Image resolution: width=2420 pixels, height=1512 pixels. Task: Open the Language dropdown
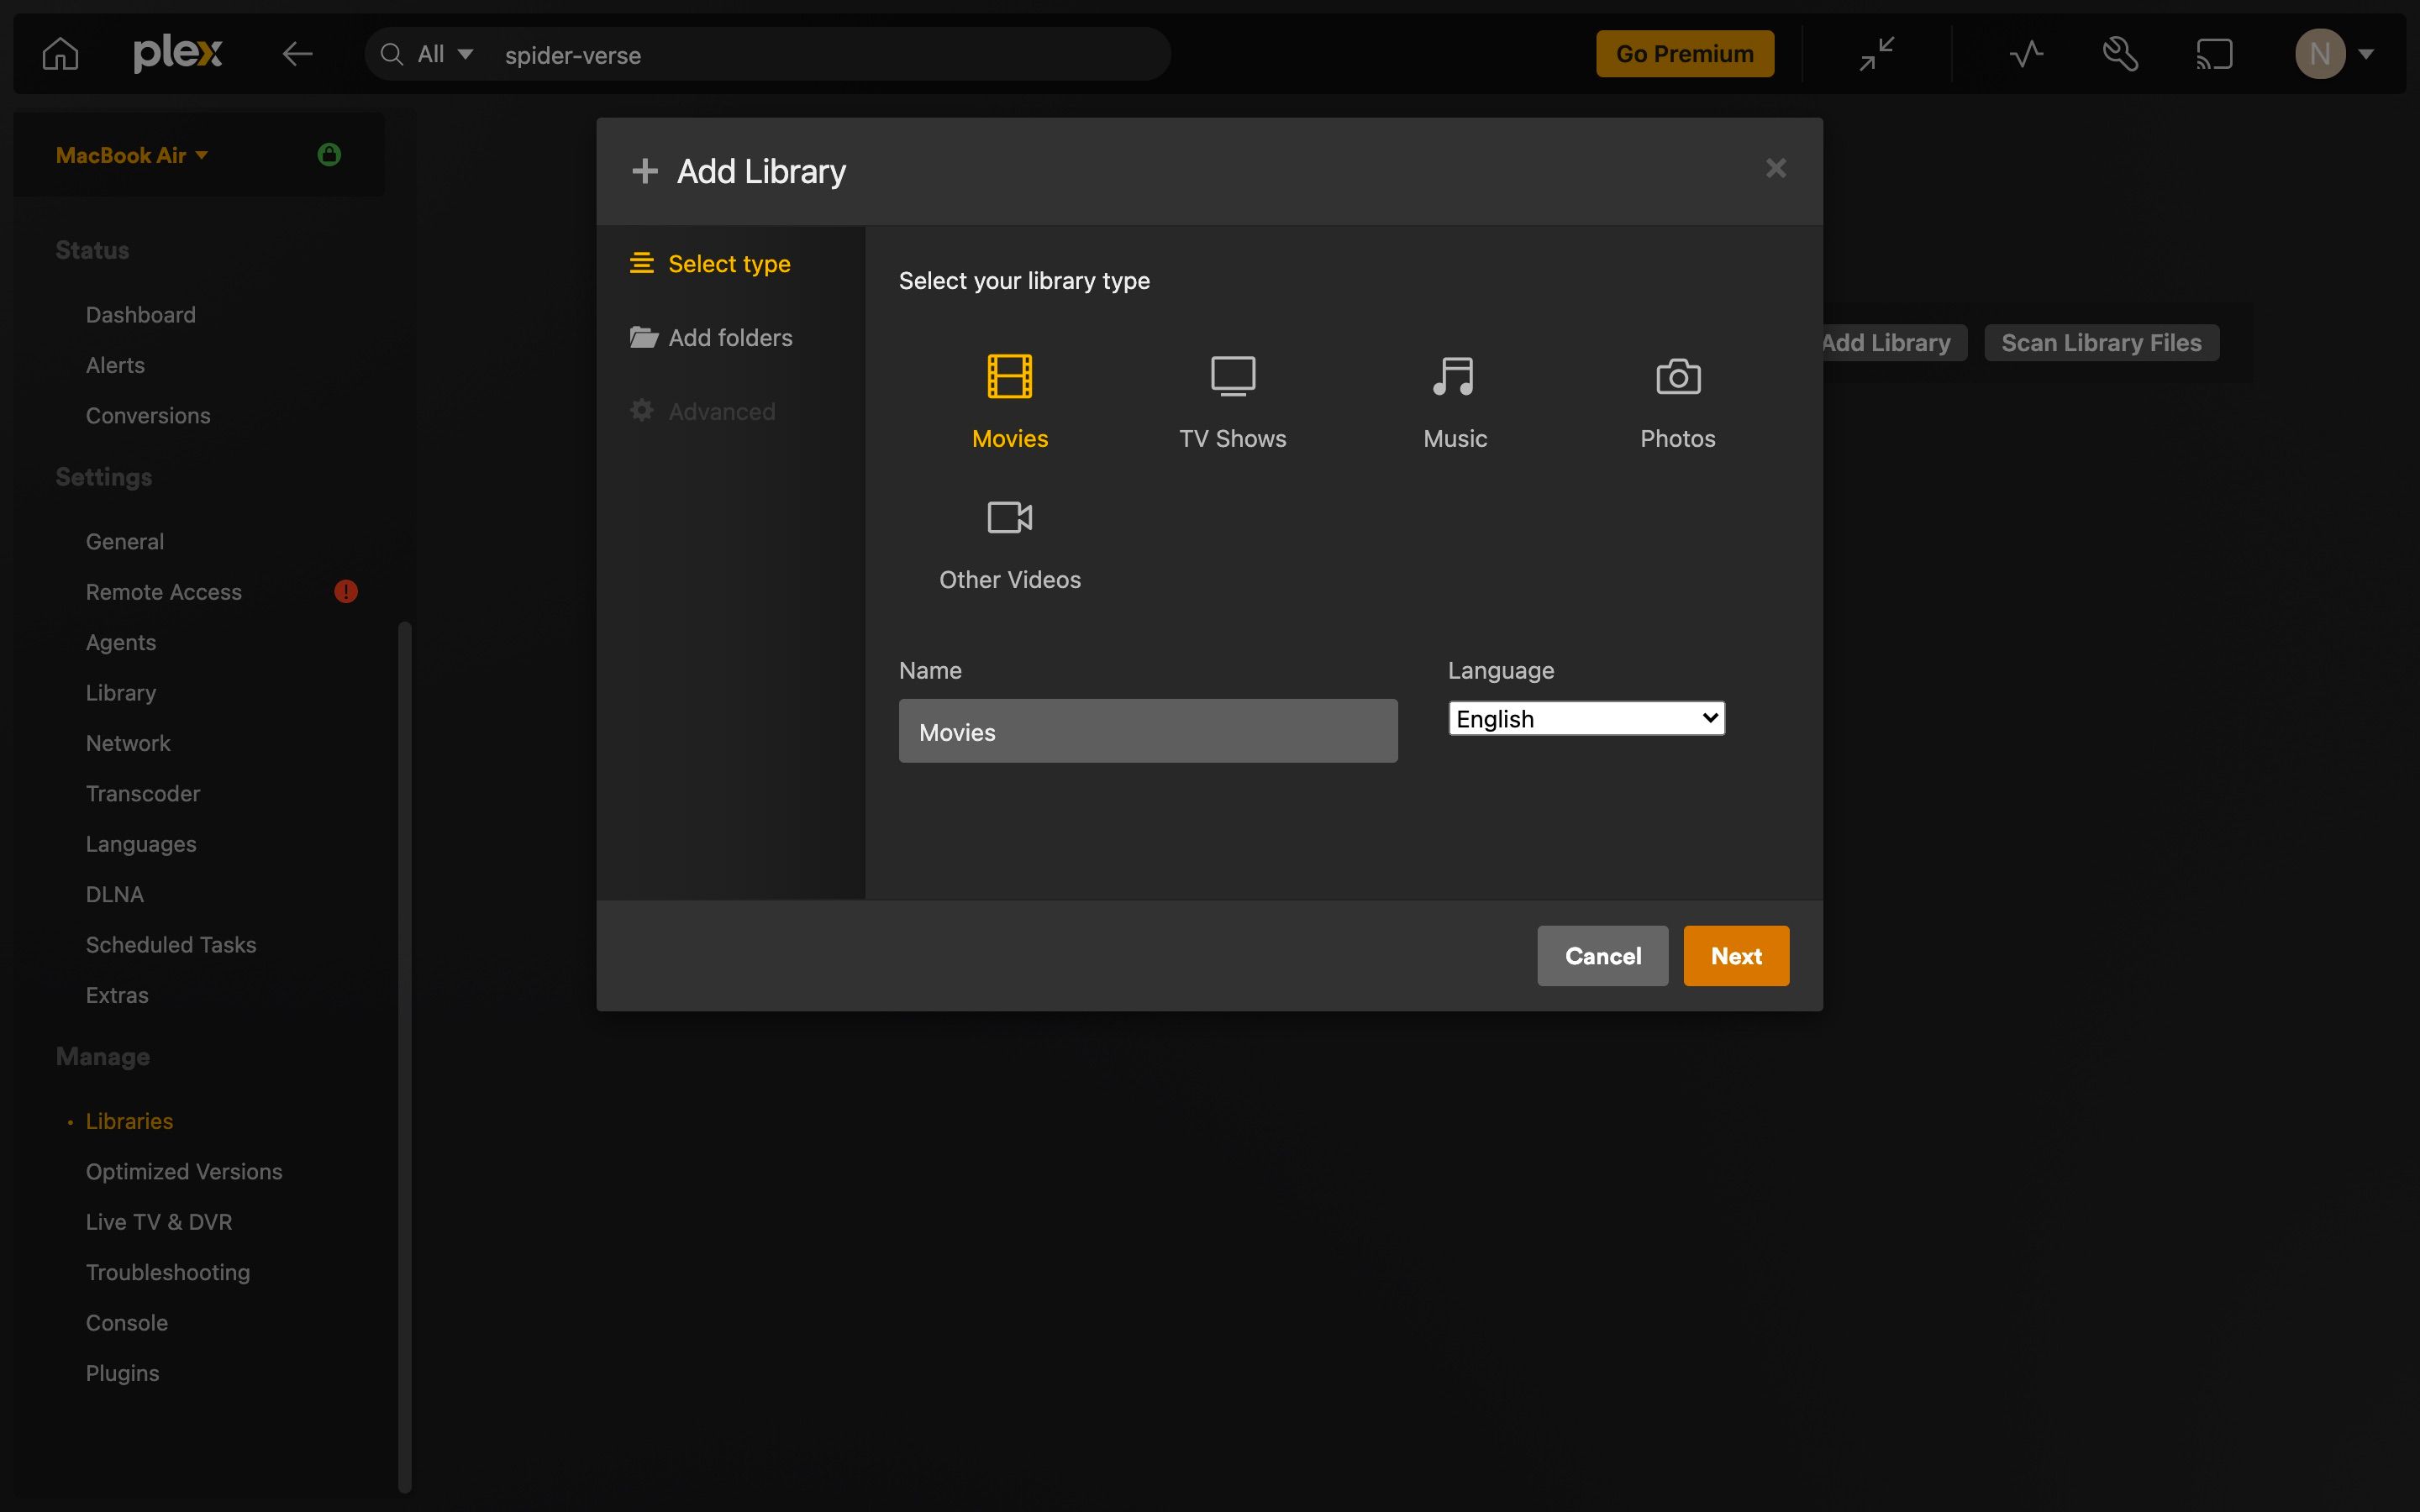[1585, 718]
